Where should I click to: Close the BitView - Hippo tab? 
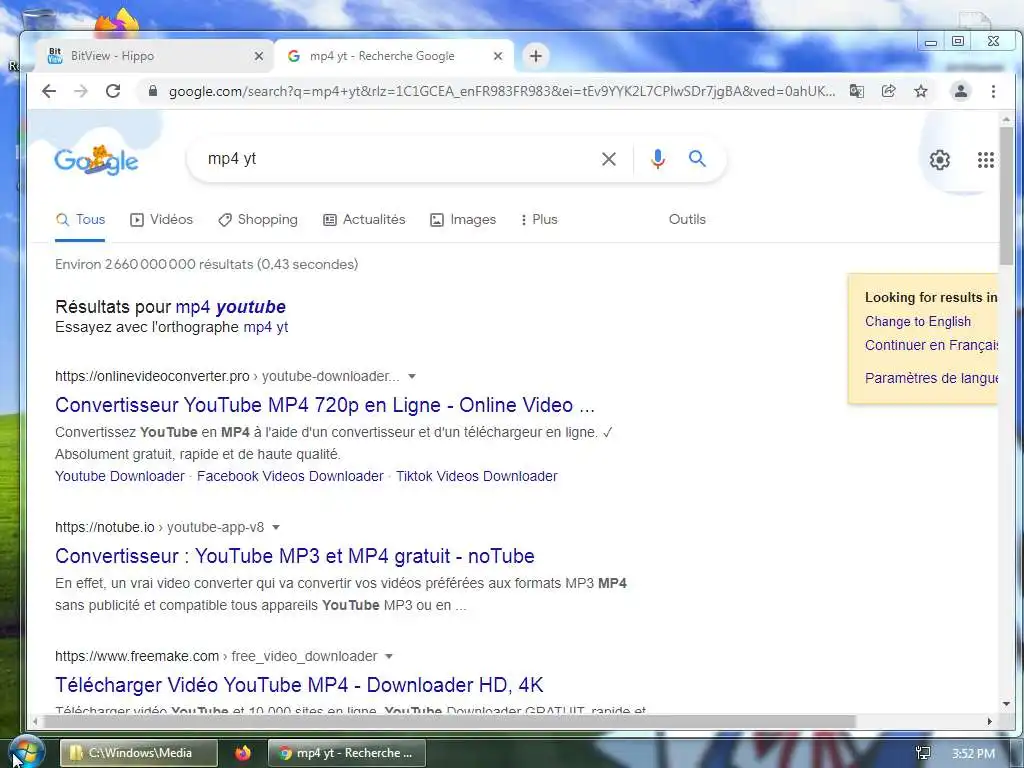259,56
